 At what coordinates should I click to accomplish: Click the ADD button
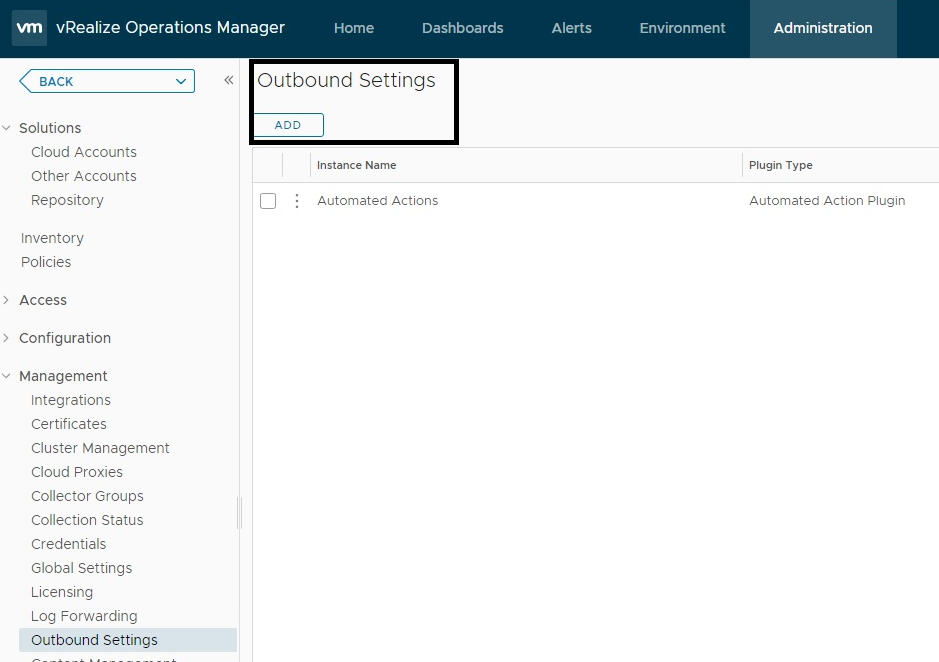click(288, 125)
